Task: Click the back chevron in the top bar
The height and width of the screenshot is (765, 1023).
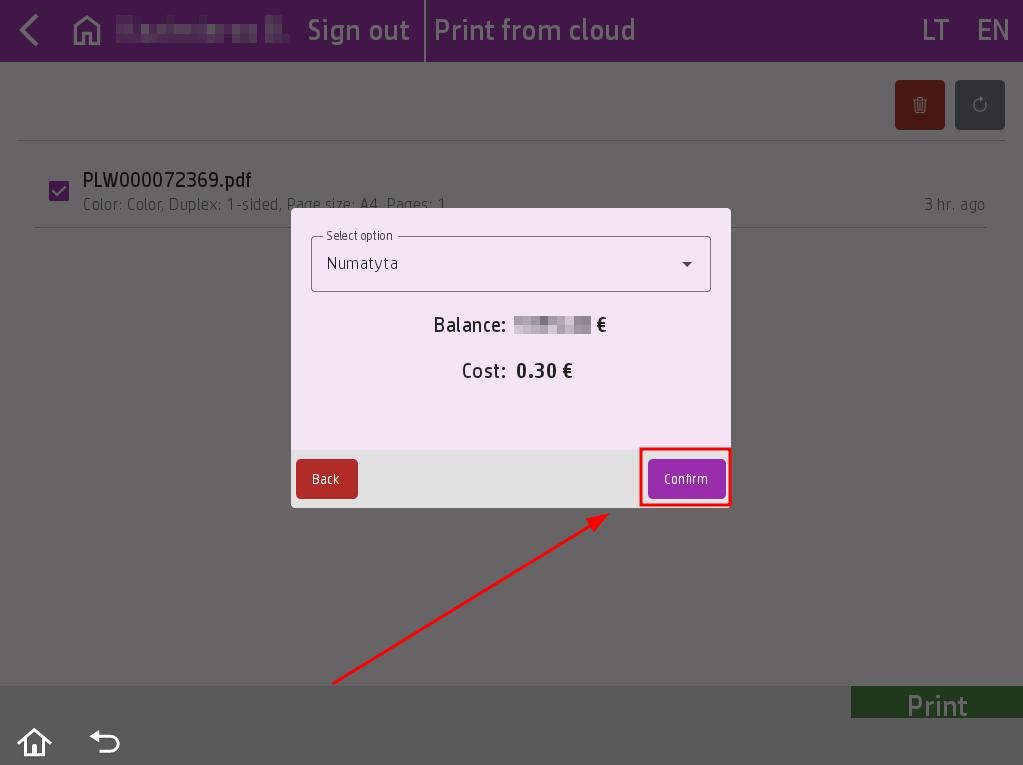Action: pos(29,30)
